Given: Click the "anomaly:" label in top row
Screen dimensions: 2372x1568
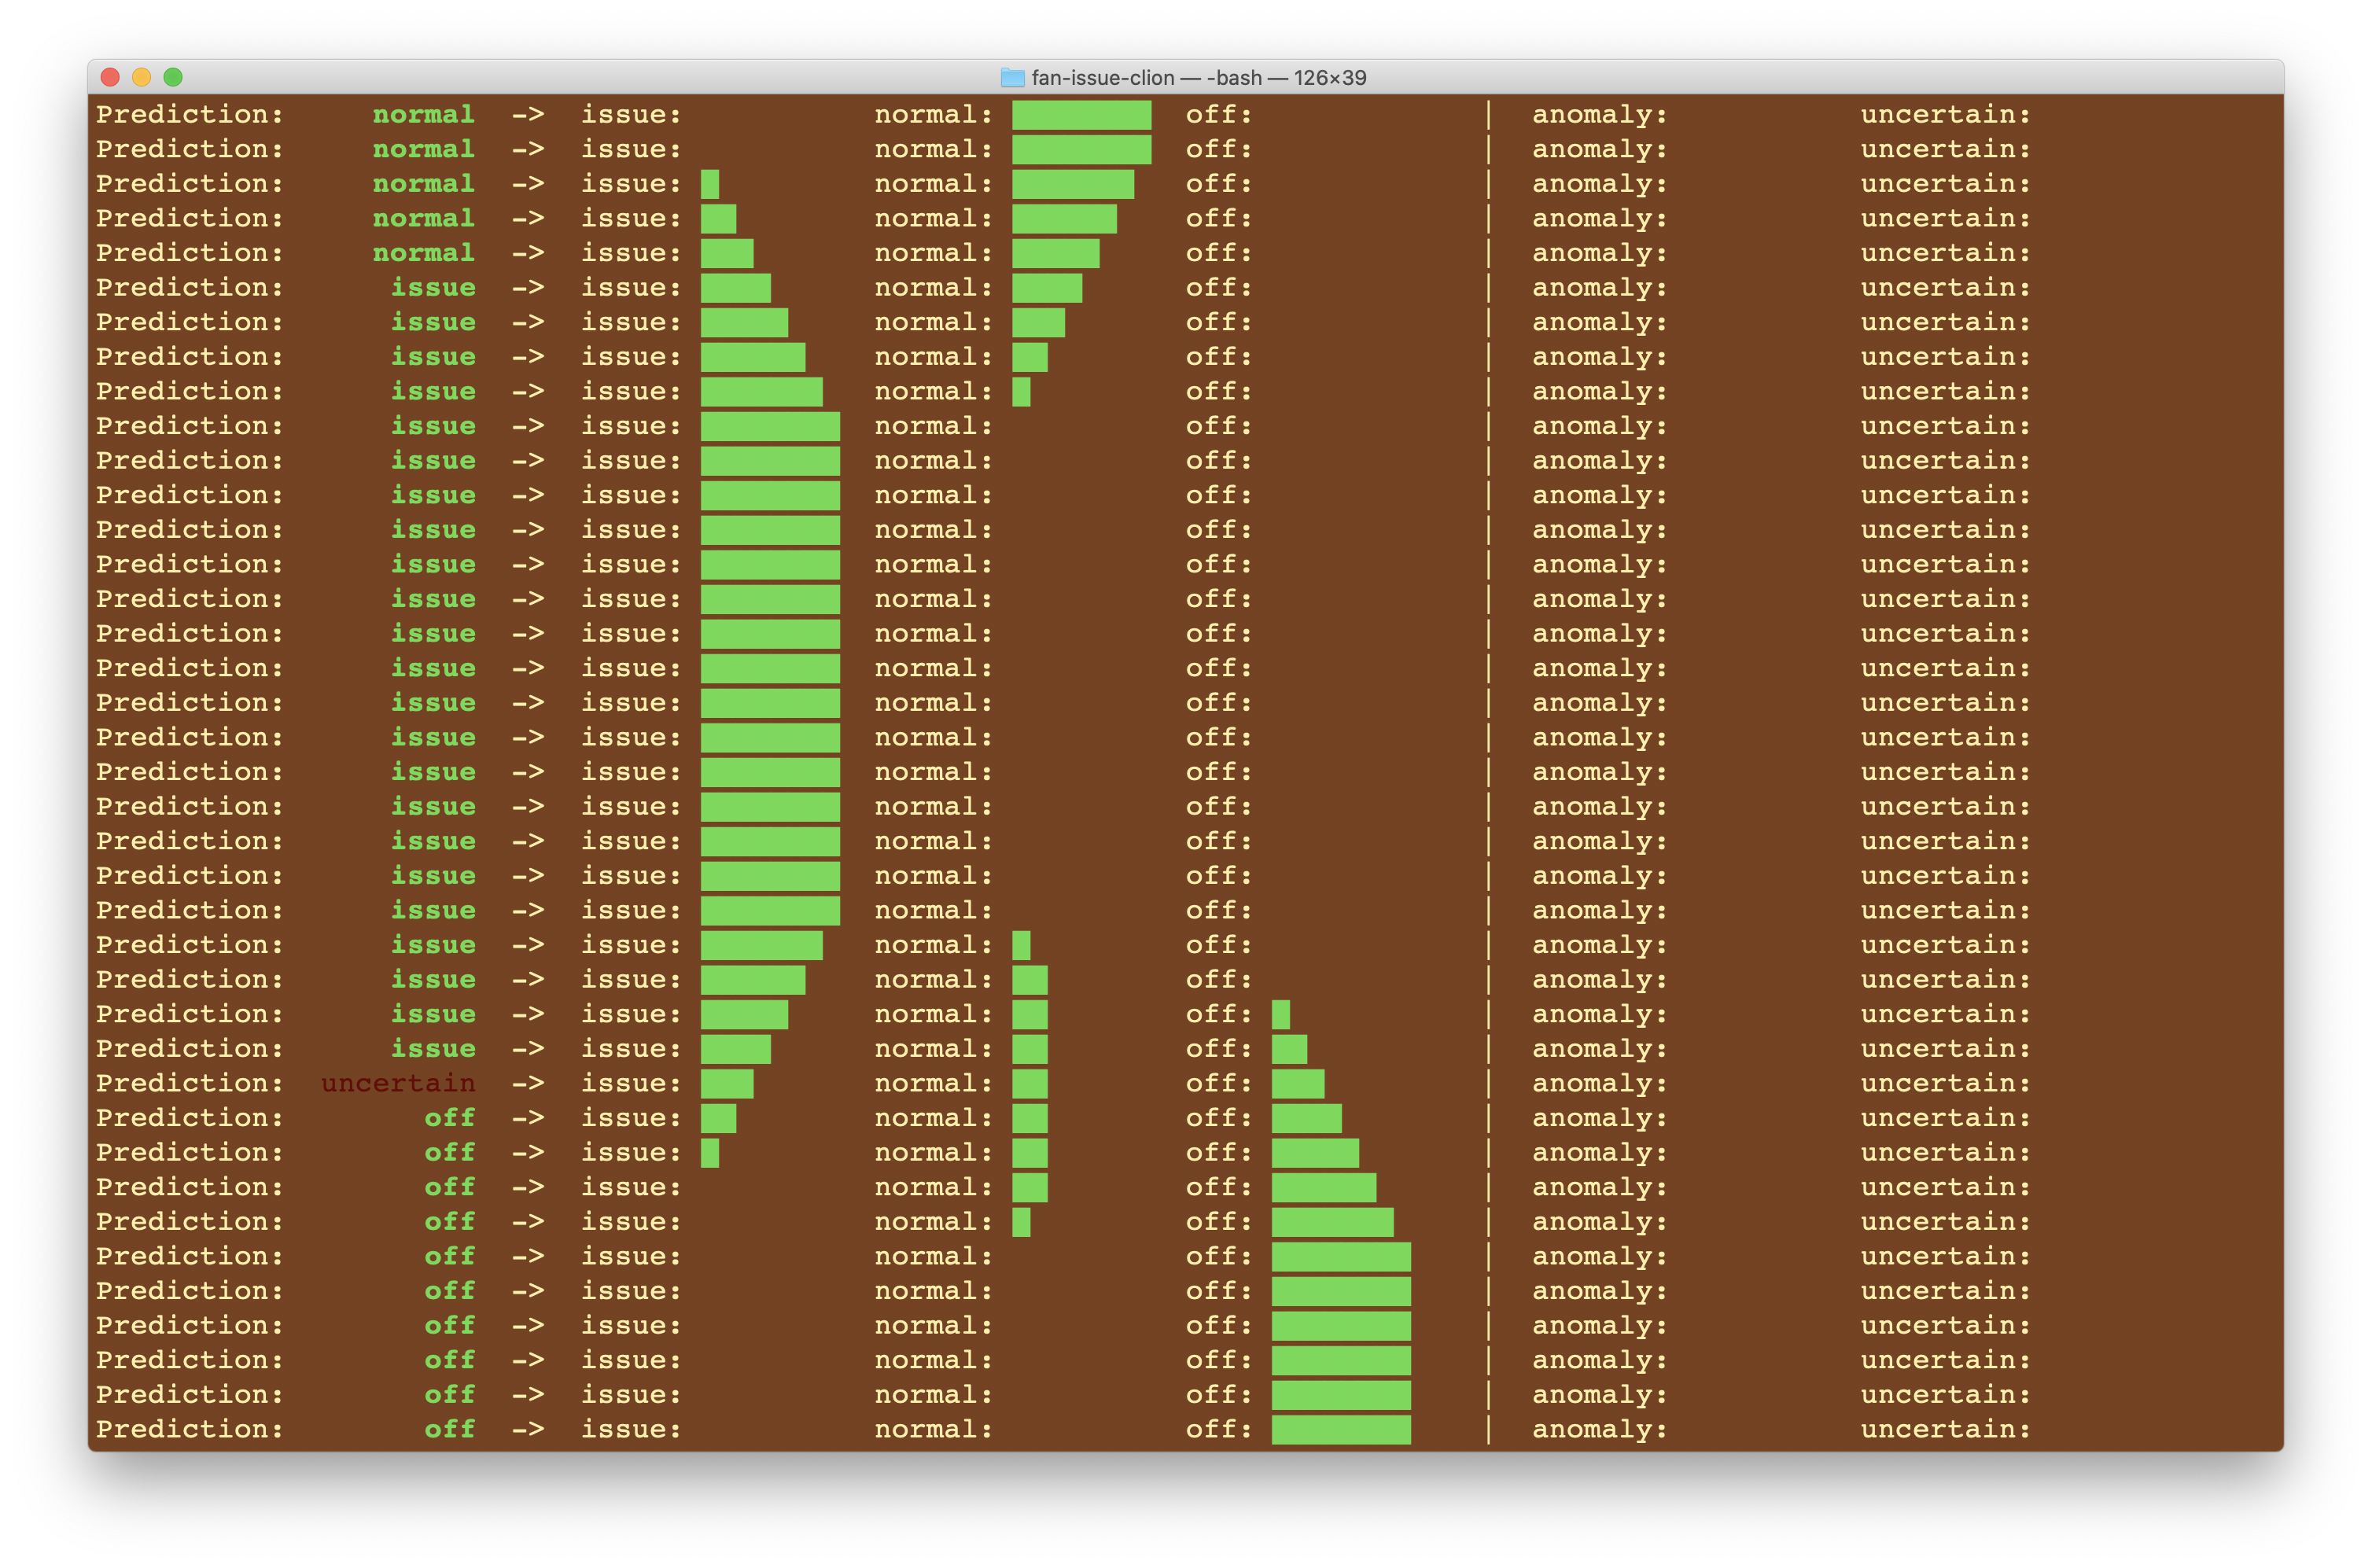Looking at the screenshot, I should click(1599, 115).
